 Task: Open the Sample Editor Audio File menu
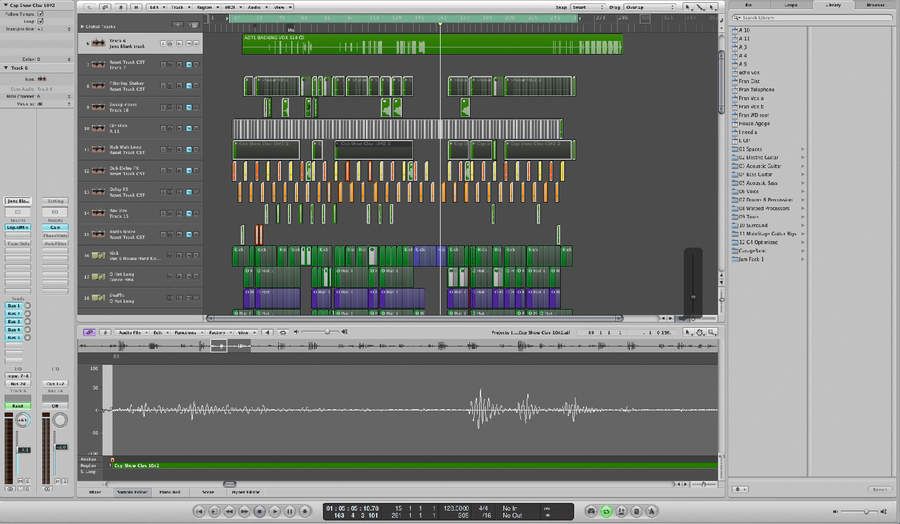coord(131,332)
